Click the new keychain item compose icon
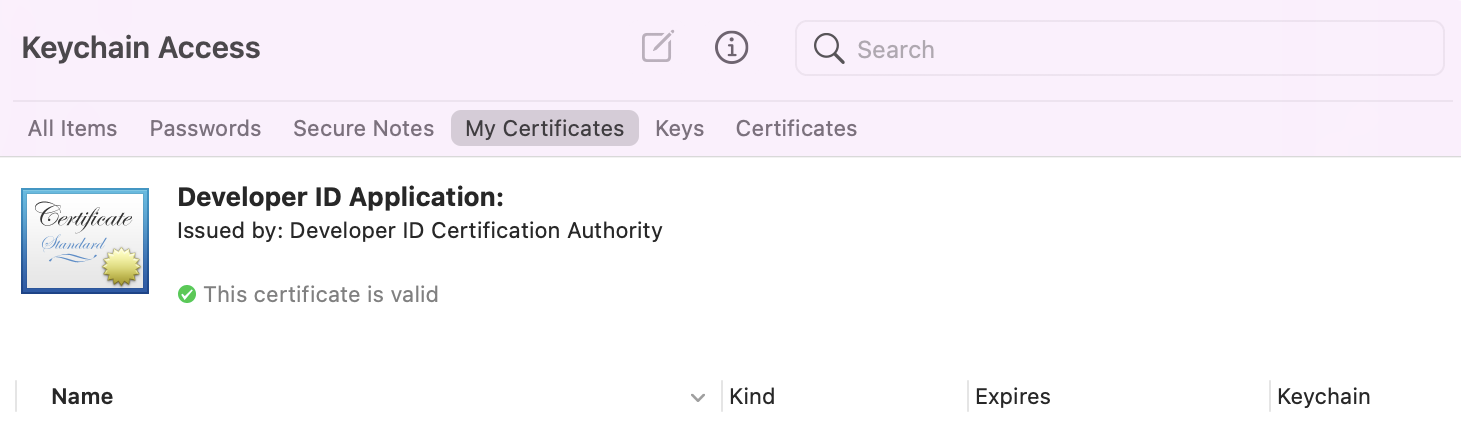This screenshot has height=422, width=1461. tap(657, 47)
